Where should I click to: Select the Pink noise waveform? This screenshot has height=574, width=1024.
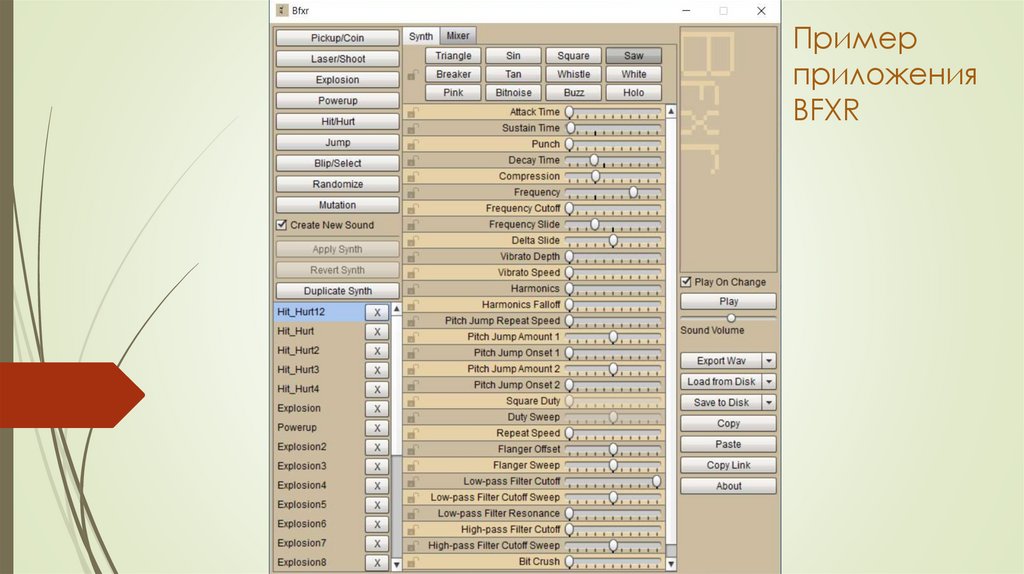coord(453,93)
